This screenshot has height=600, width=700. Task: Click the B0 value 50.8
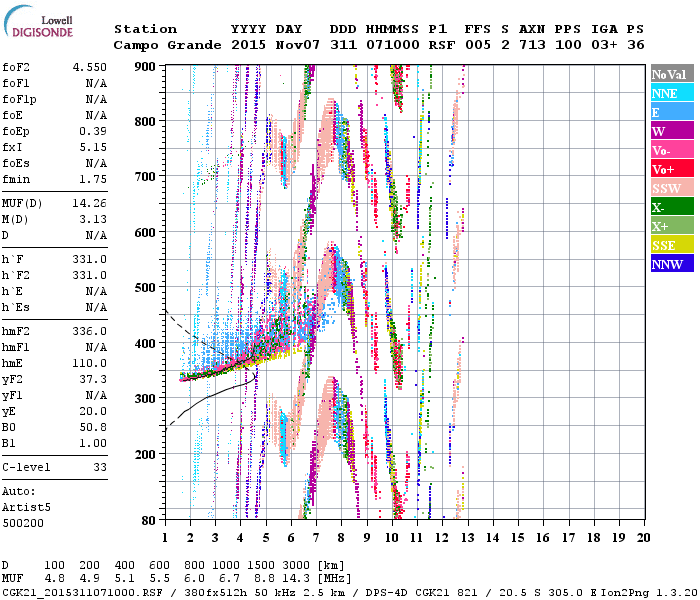pyautogui.click(x=93, y=427)
